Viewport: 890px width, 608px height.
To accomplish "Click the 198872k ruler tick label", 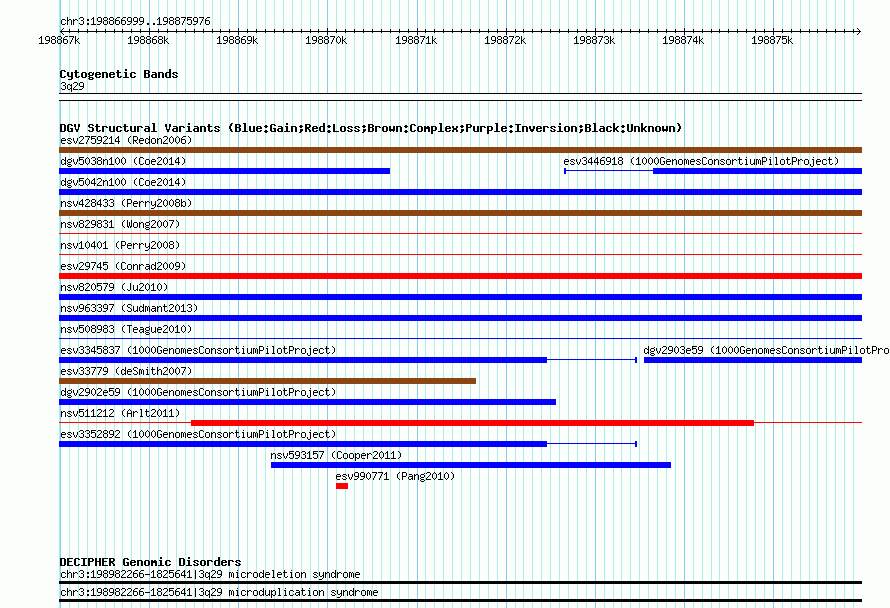I will 505,40.
